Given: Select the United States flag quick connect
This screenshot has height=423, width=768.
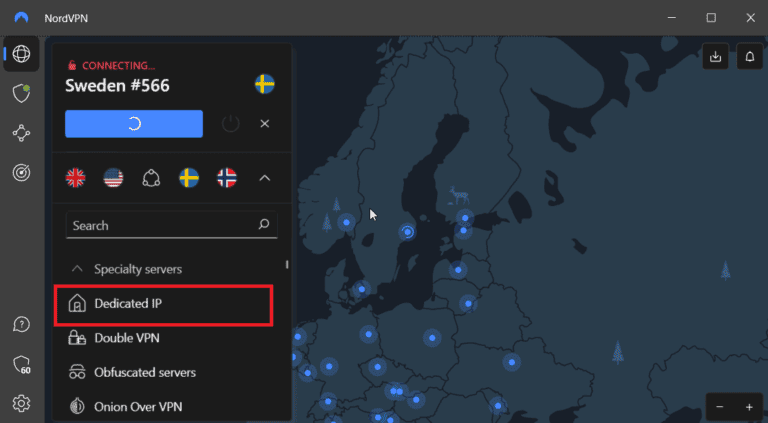Looking at the screenshot, I should coord(113,178).
